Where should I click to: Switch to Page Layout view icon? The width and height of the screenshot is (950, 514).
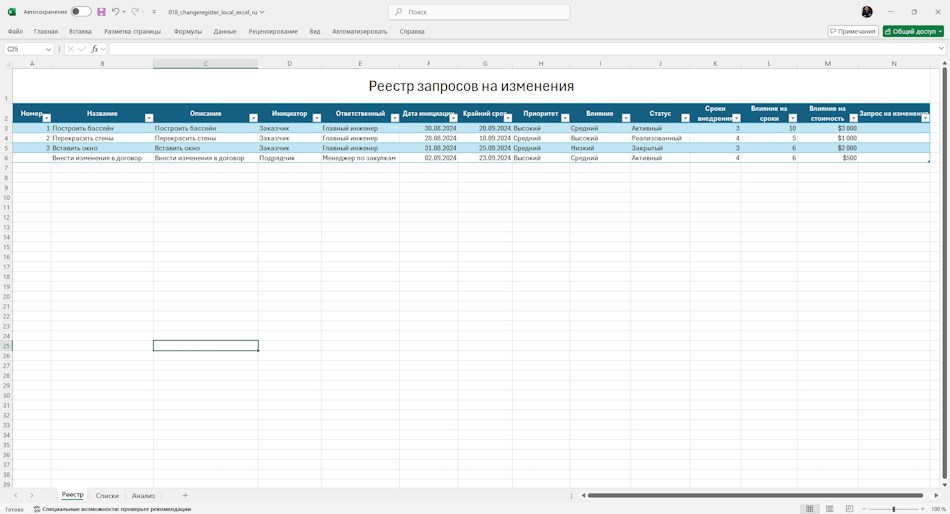point(829,509)
